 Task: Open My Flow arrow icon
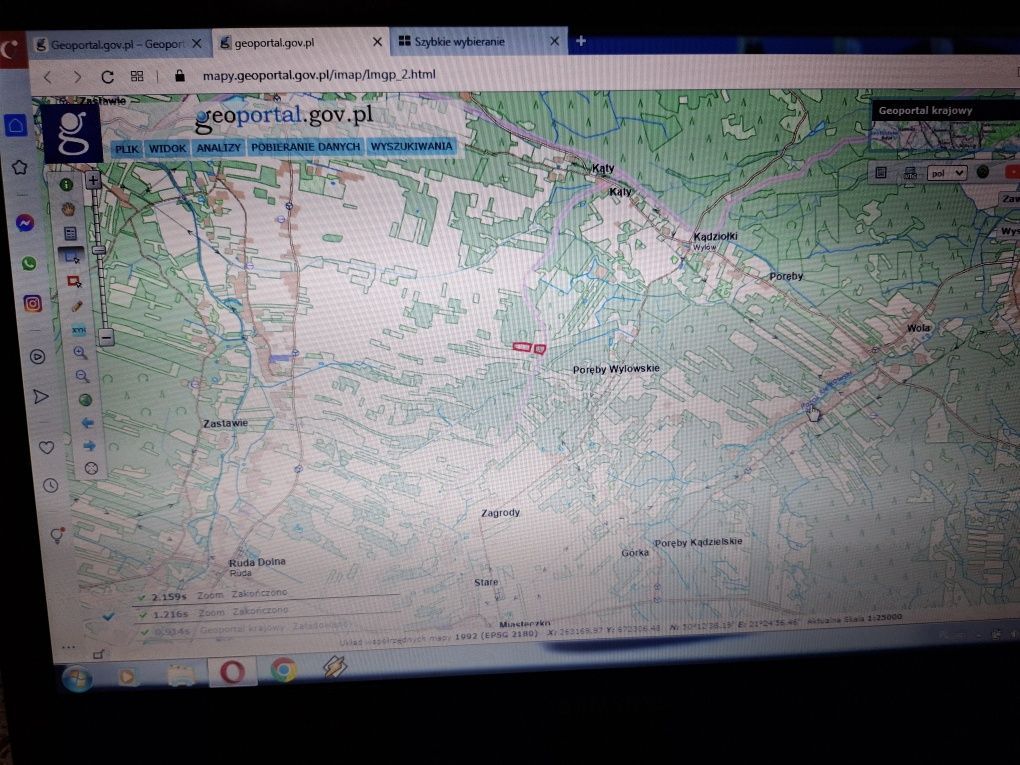pos(40,396)
